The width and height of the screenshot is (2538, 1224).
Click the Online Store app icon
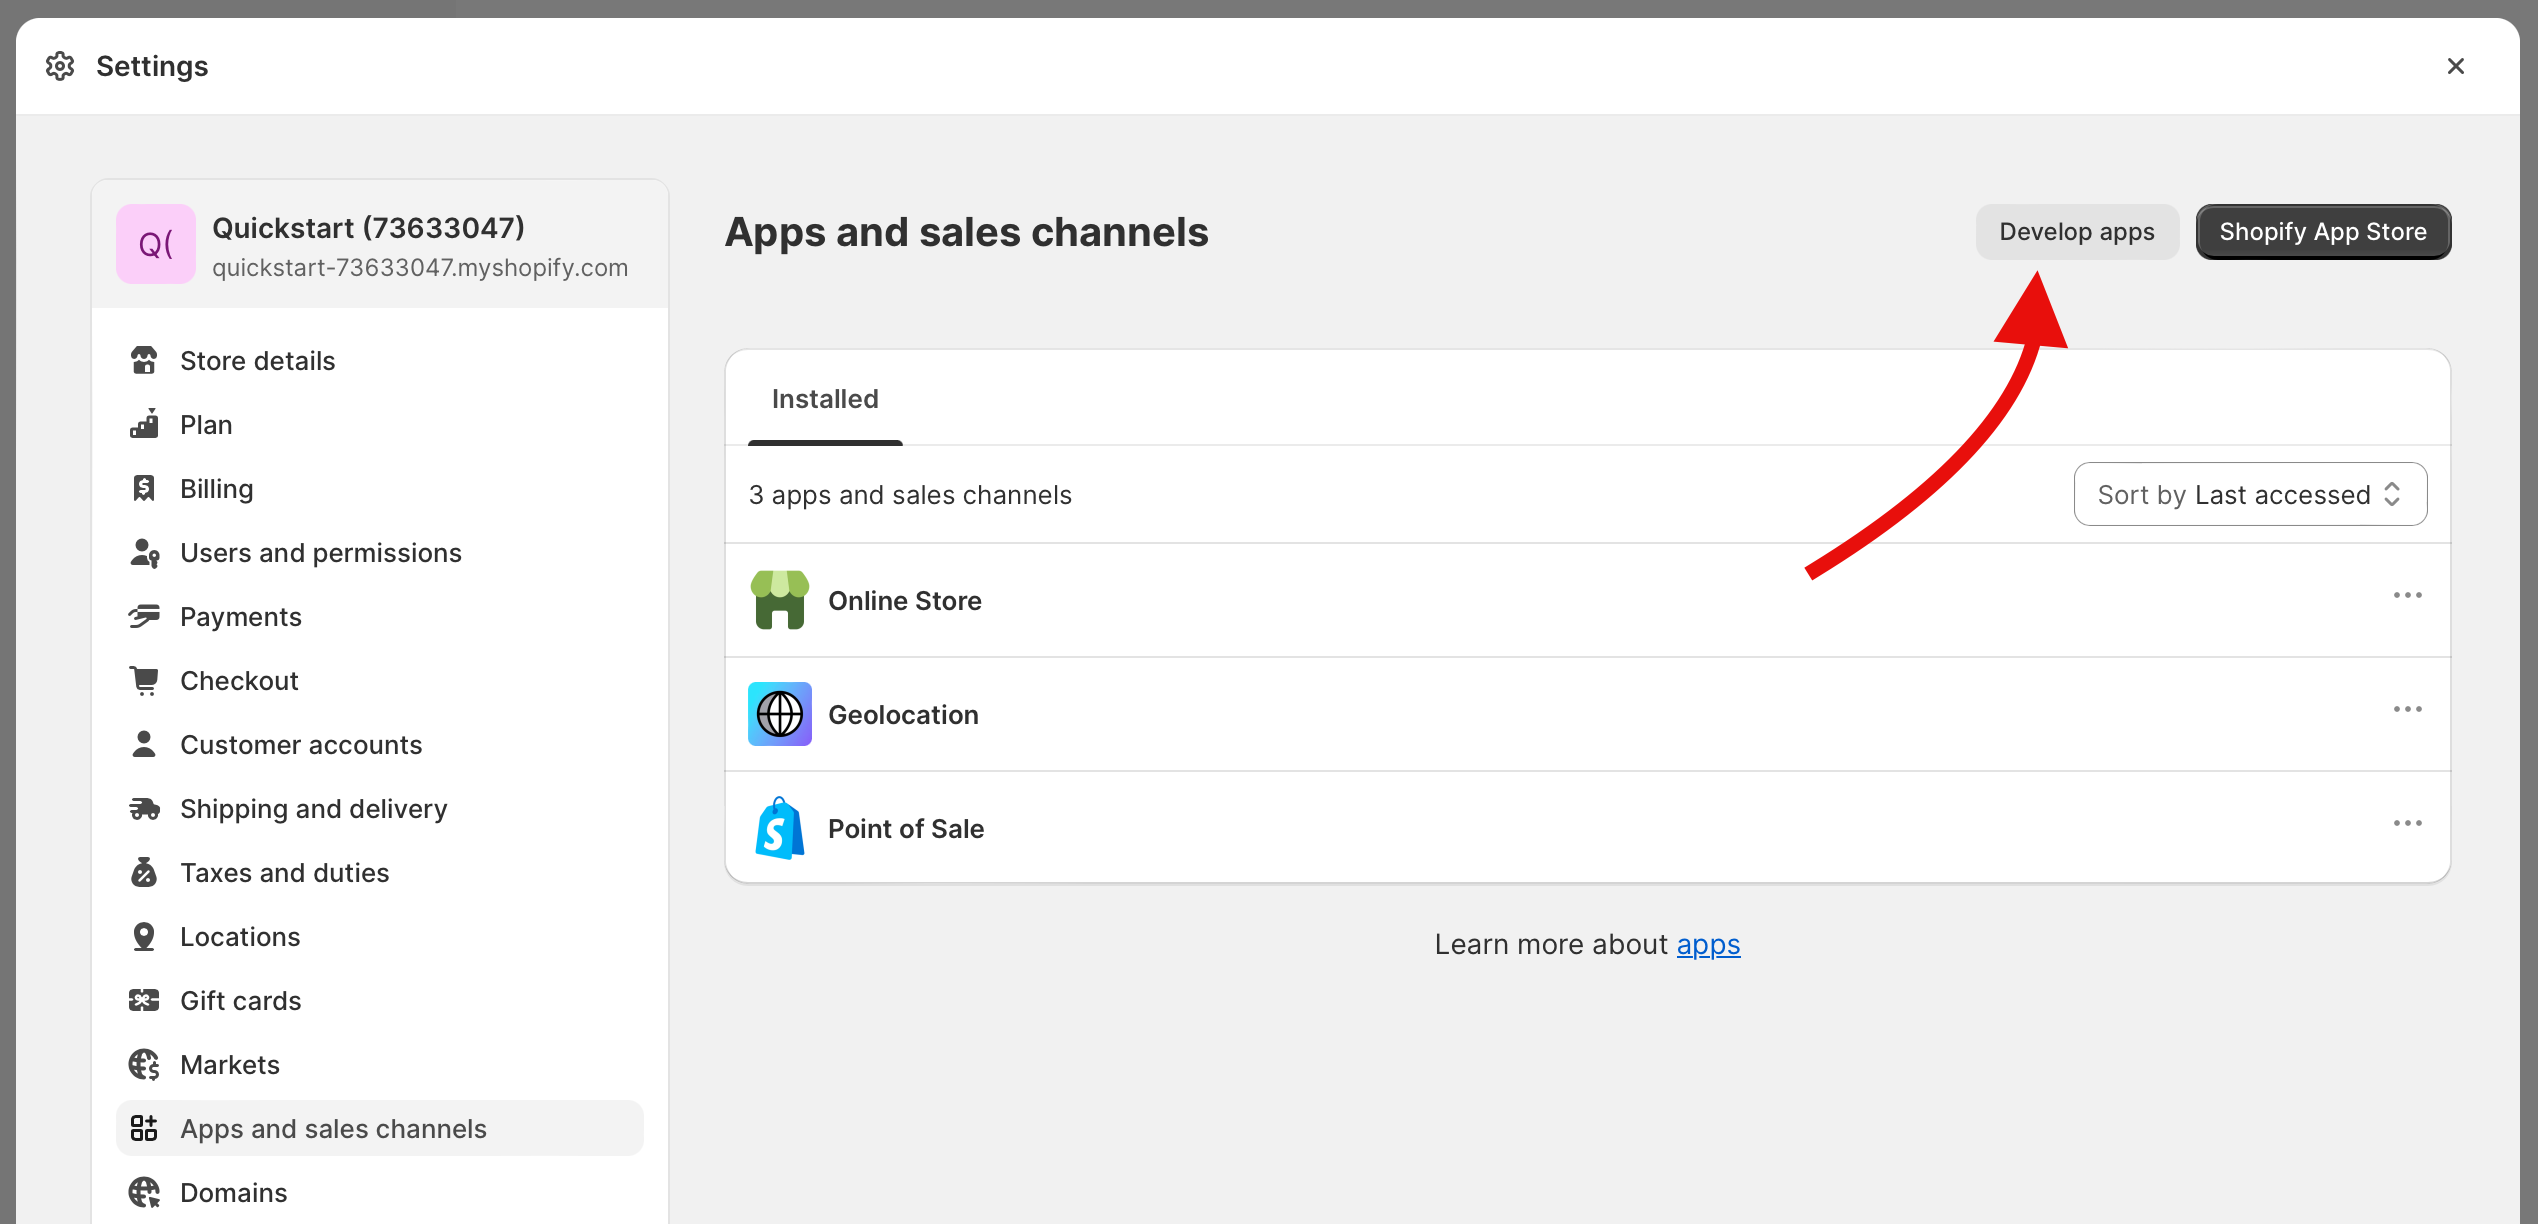(780, 600)
